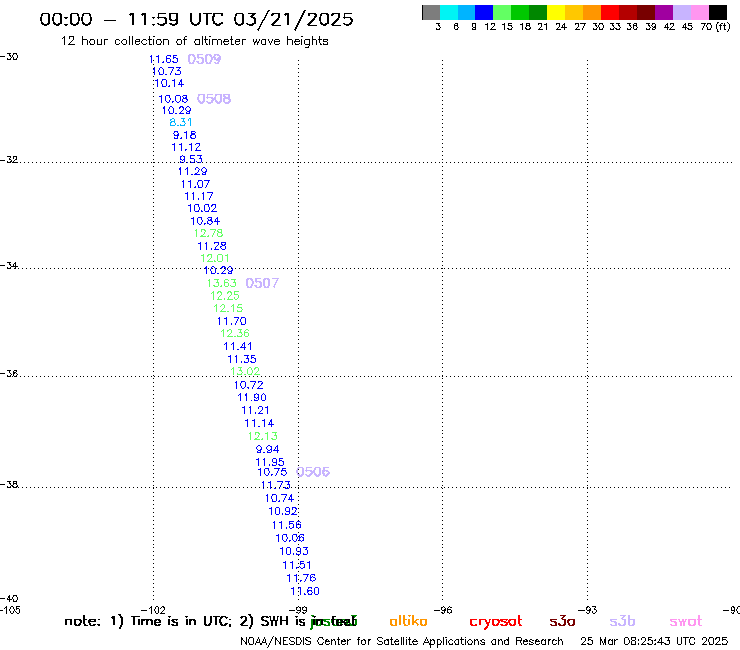Click the wave height value 12.25

(225, 295)
